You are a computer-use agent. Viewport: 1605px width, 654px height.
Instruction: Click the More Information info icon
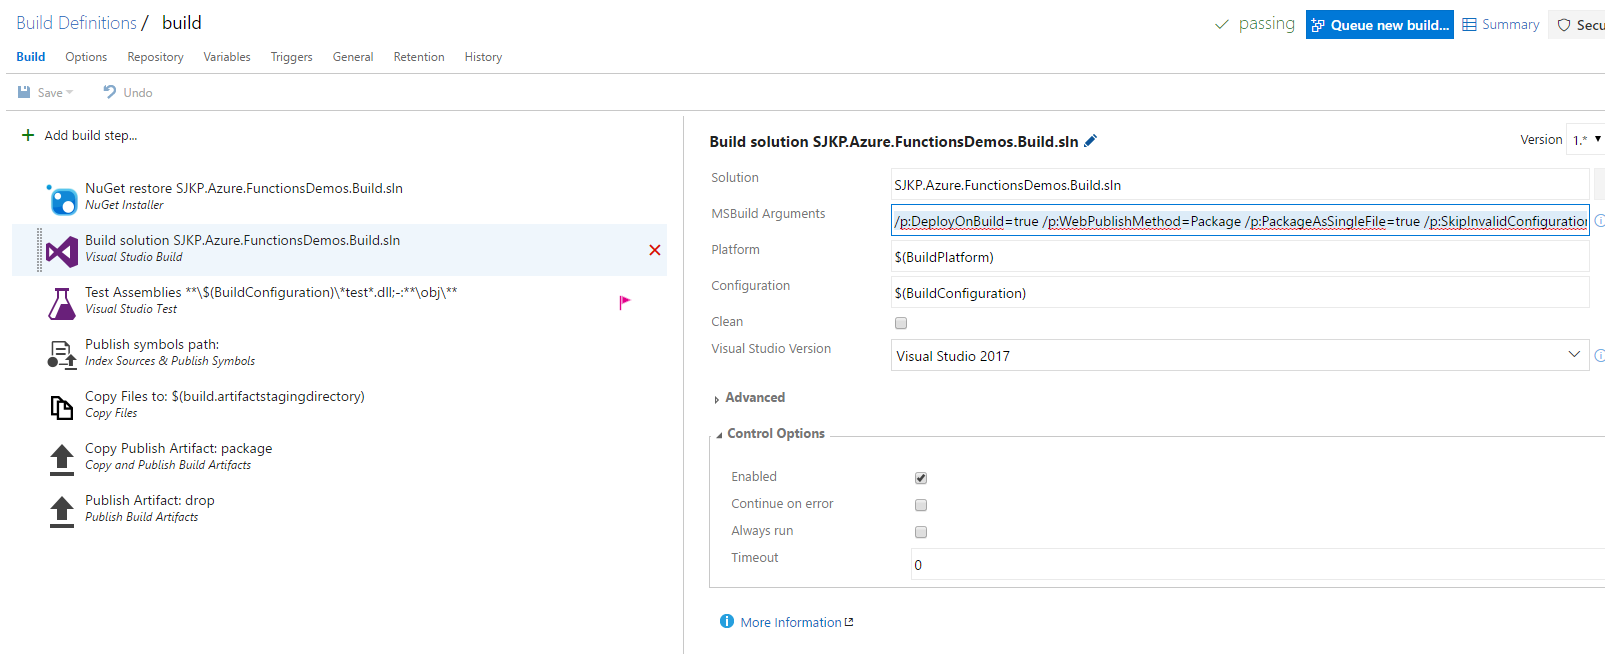[727, 621]
